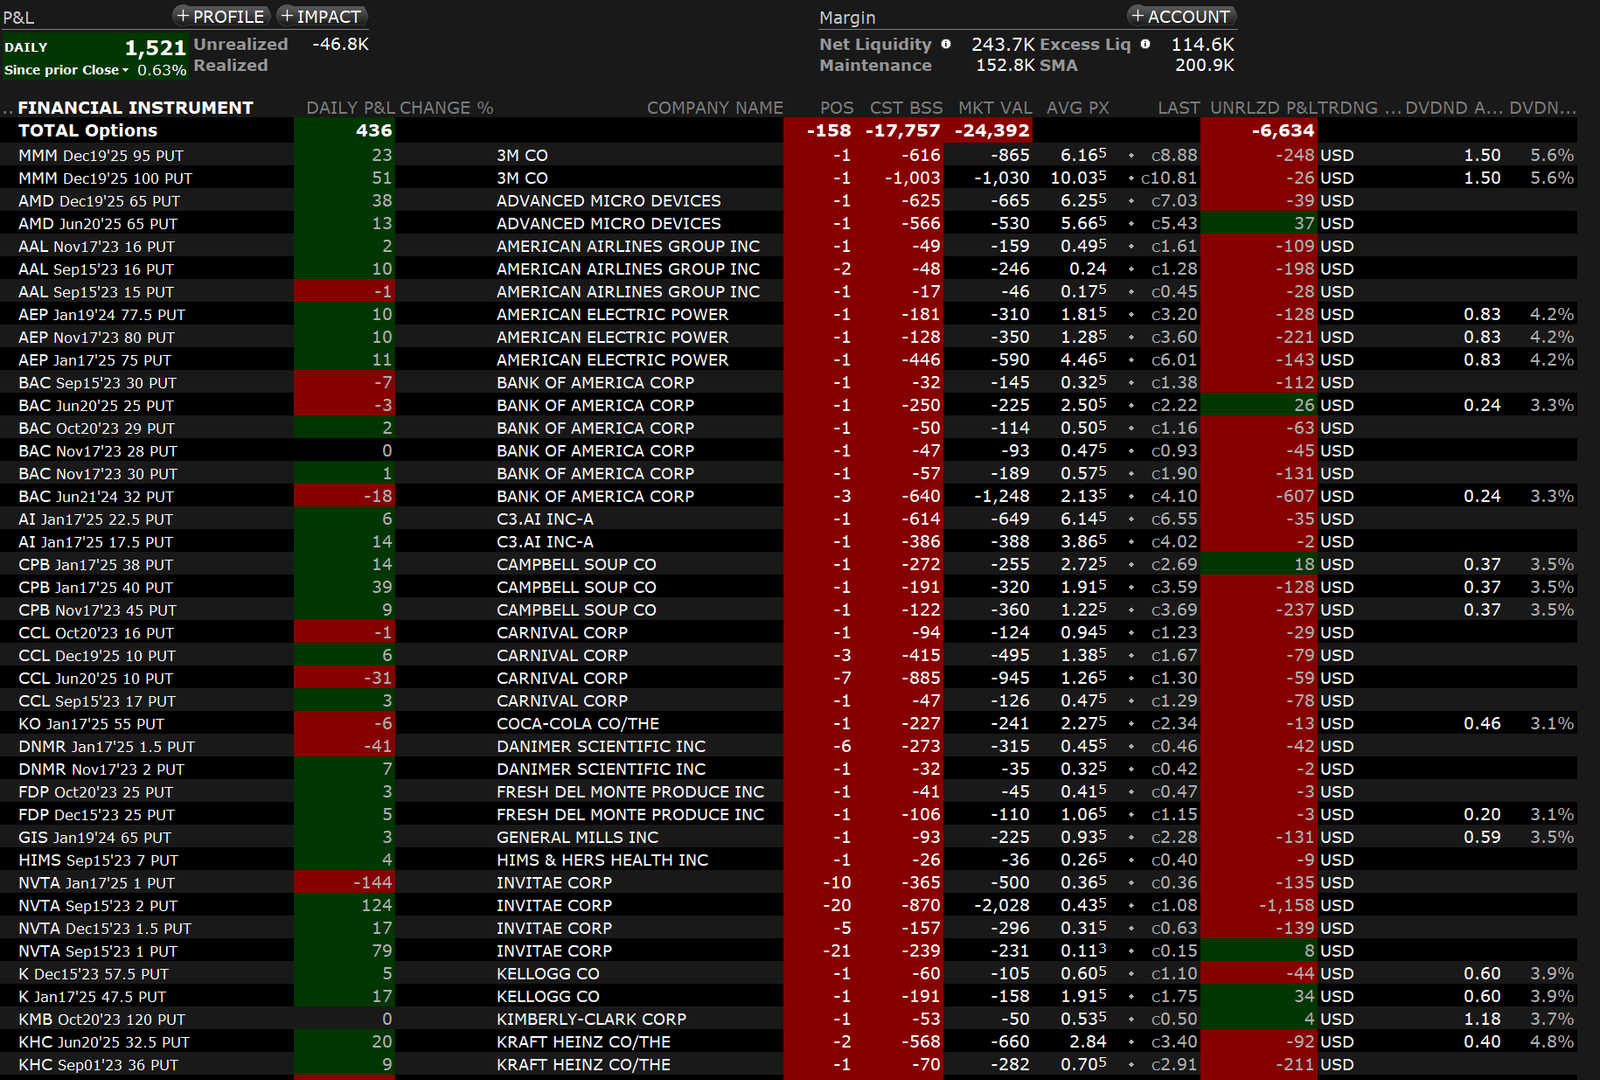Open the Since prior Close dropdown
This screenshot has height=1080, width=1600.
[67, 70]
